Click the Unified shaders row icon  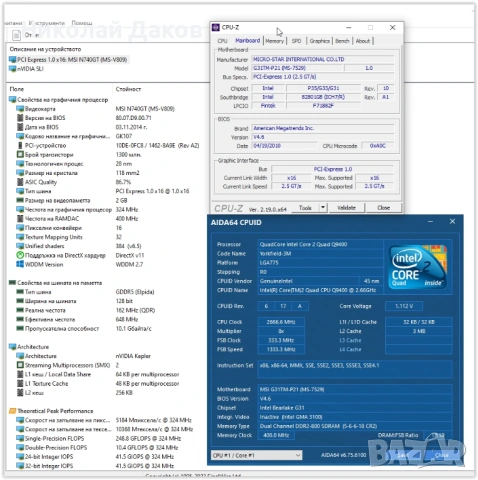click(20, 246)
